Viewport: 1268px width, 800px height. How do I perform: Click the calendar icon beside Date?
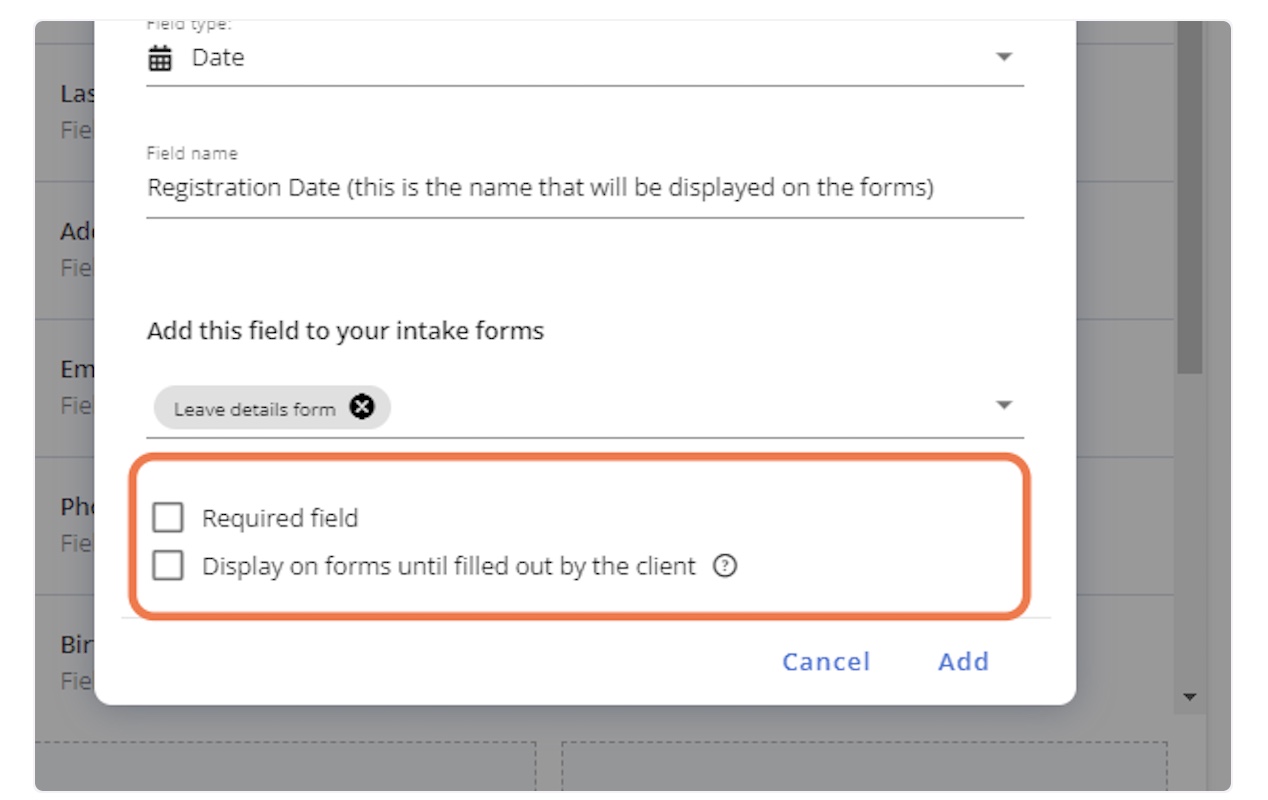(160, 58)
